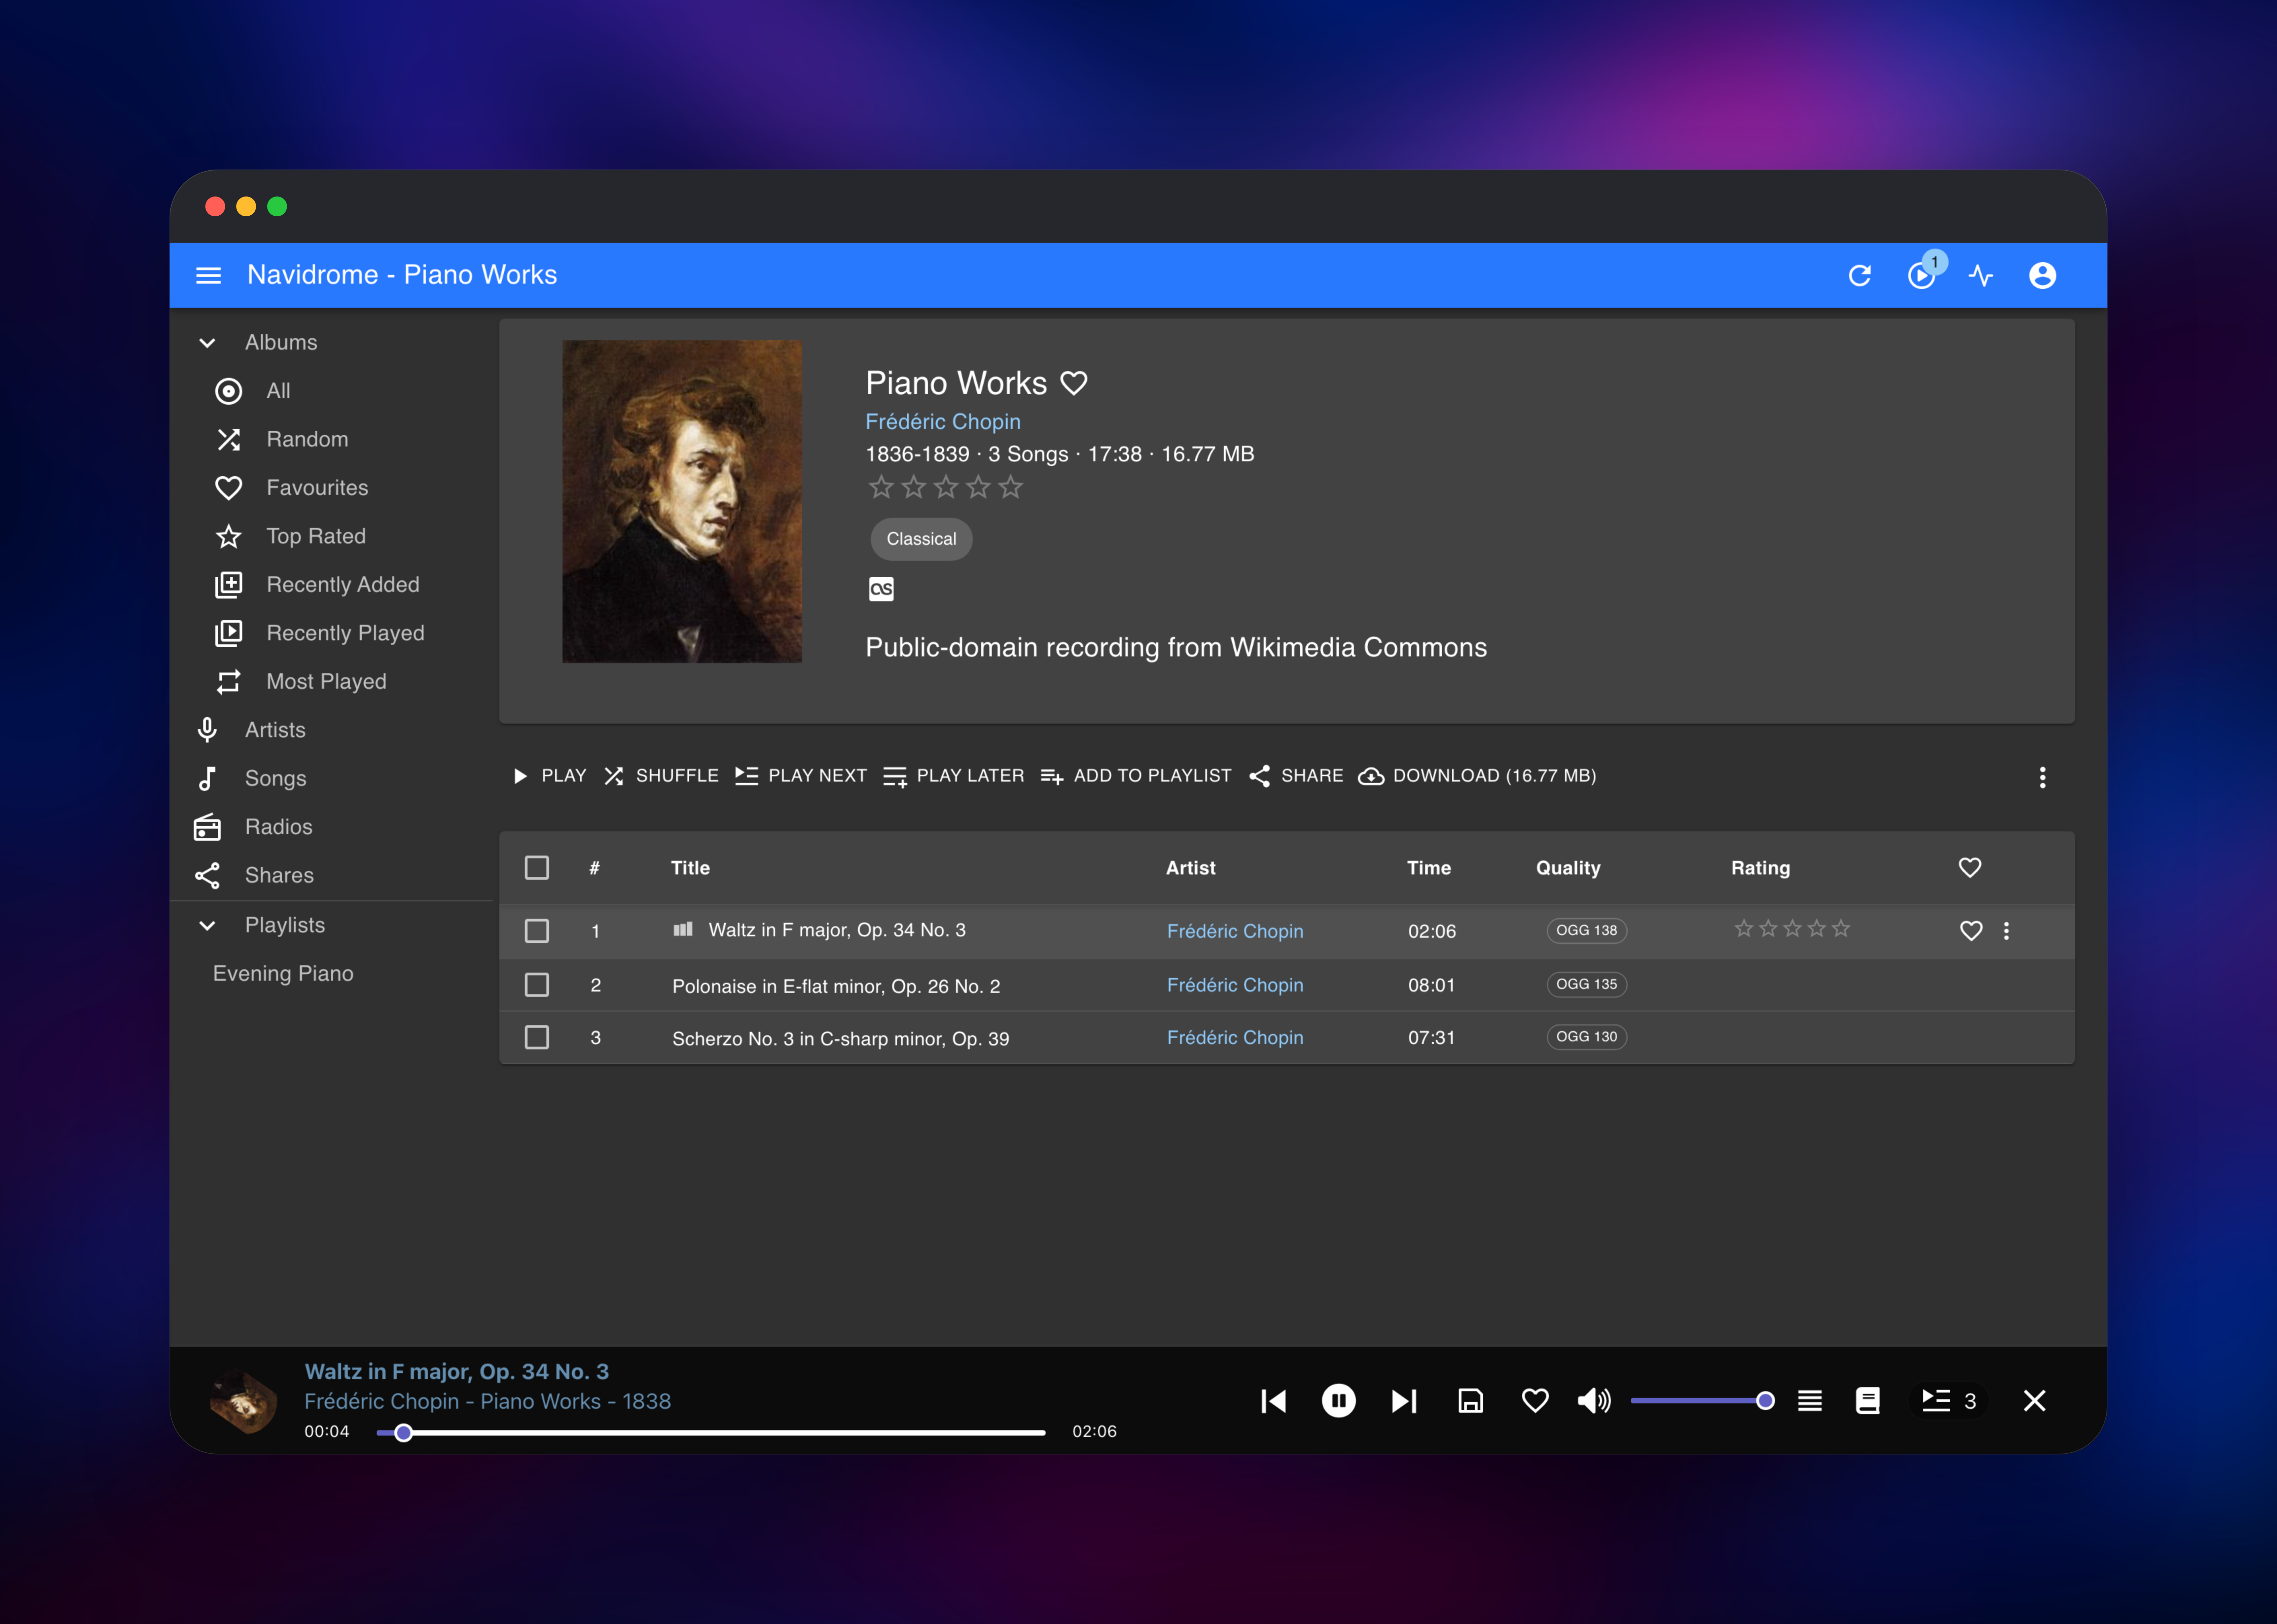Click the PLAY NEXT button
The width and height of the screenshot is (2277, 1624).
pyautogui.click(x=801, y=776)
